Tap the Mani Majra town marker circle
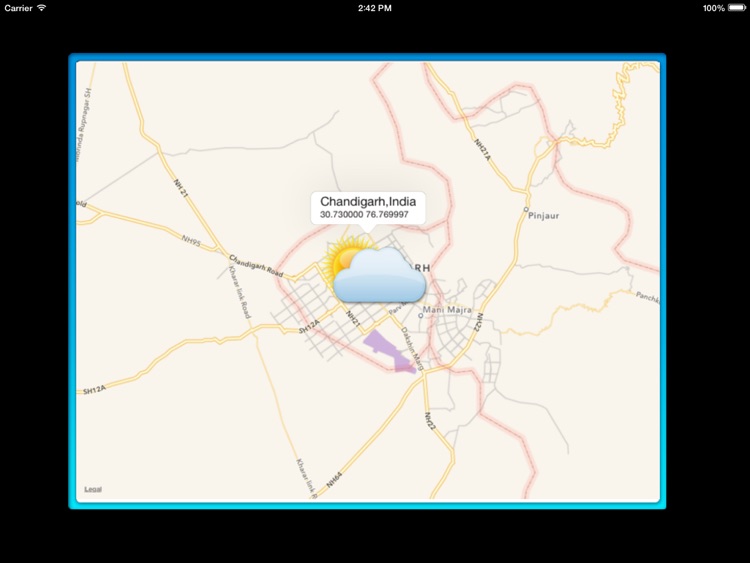This screenshot has width=750, height=563. click(420, 316)
